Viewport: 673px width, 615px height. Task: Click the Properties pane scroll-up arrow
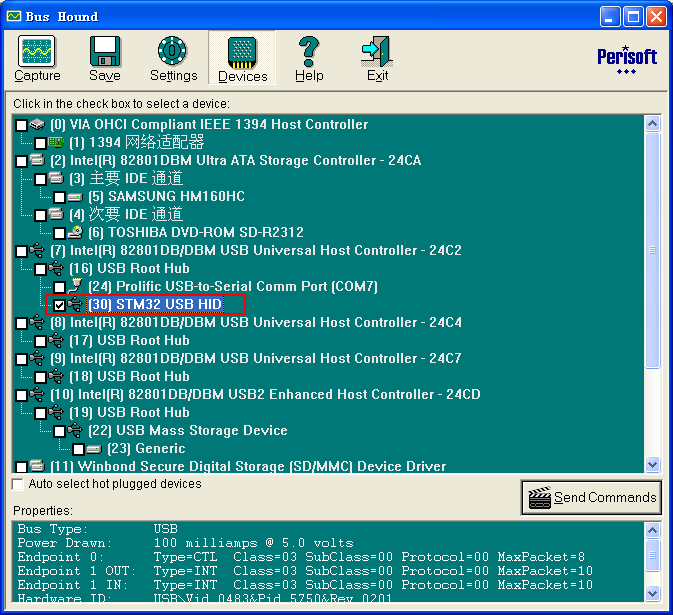click(652, 530)
